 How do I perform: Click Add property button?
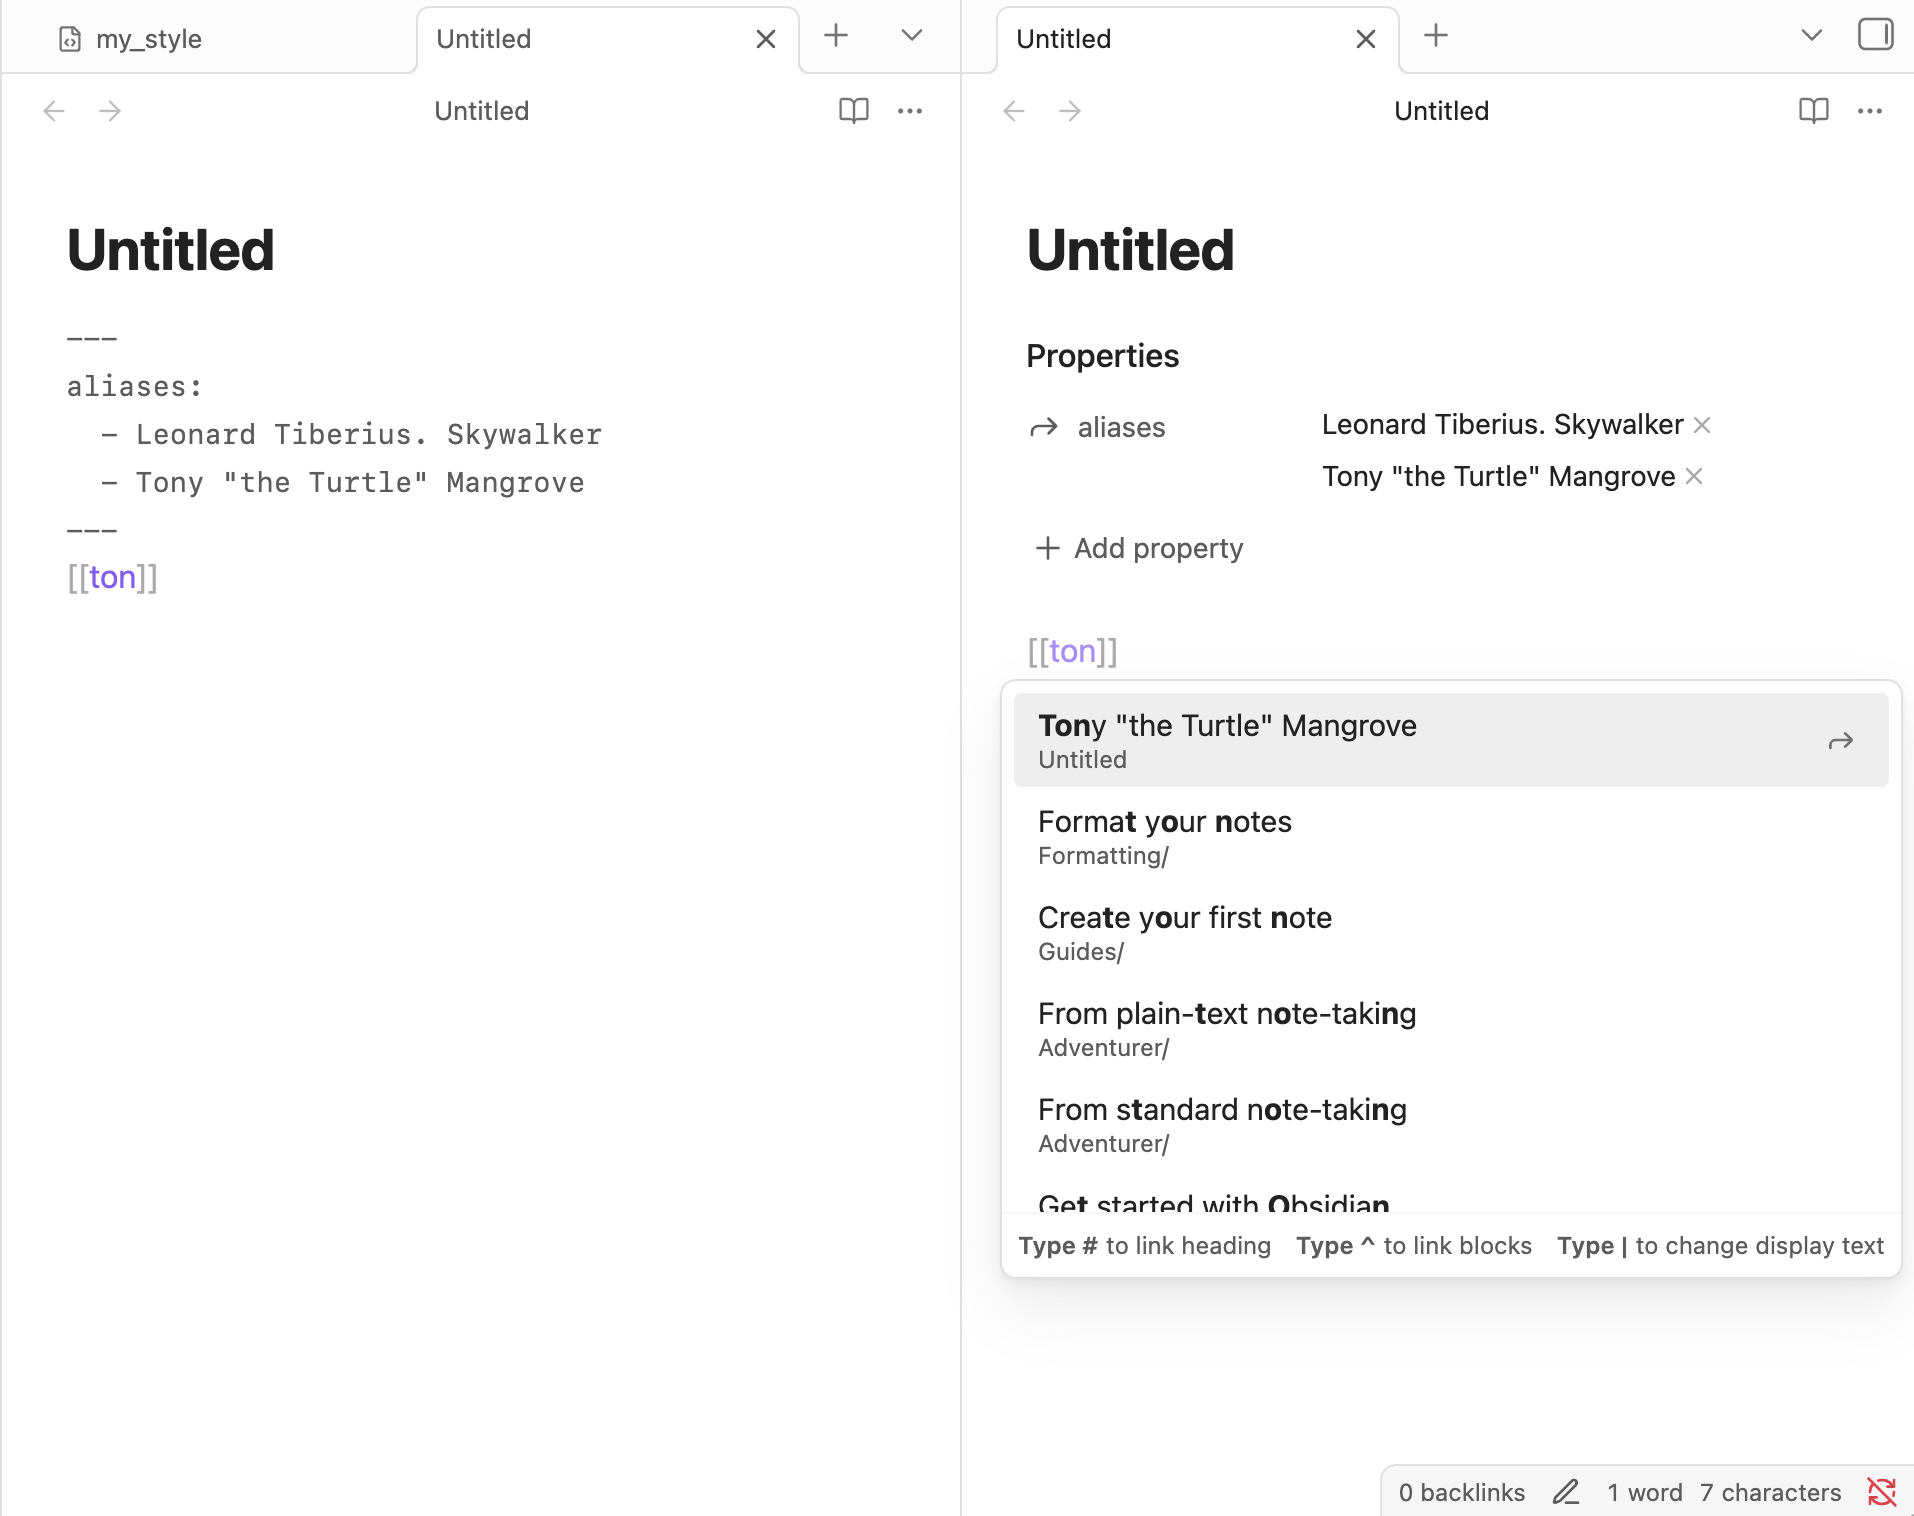pyautogui.click(x=1140, y=548)
